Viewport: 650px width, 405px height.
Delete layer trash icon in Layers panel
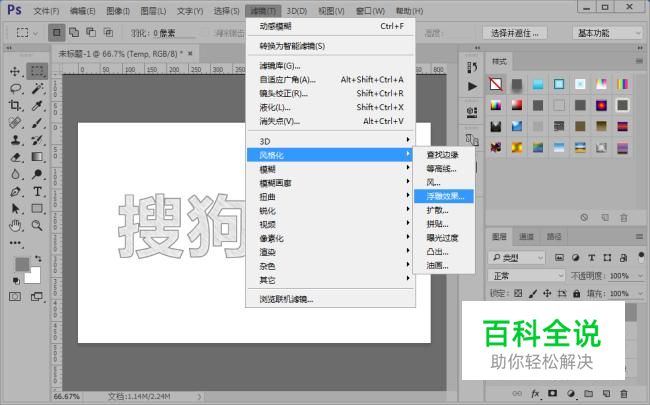(x=623, y=393)
